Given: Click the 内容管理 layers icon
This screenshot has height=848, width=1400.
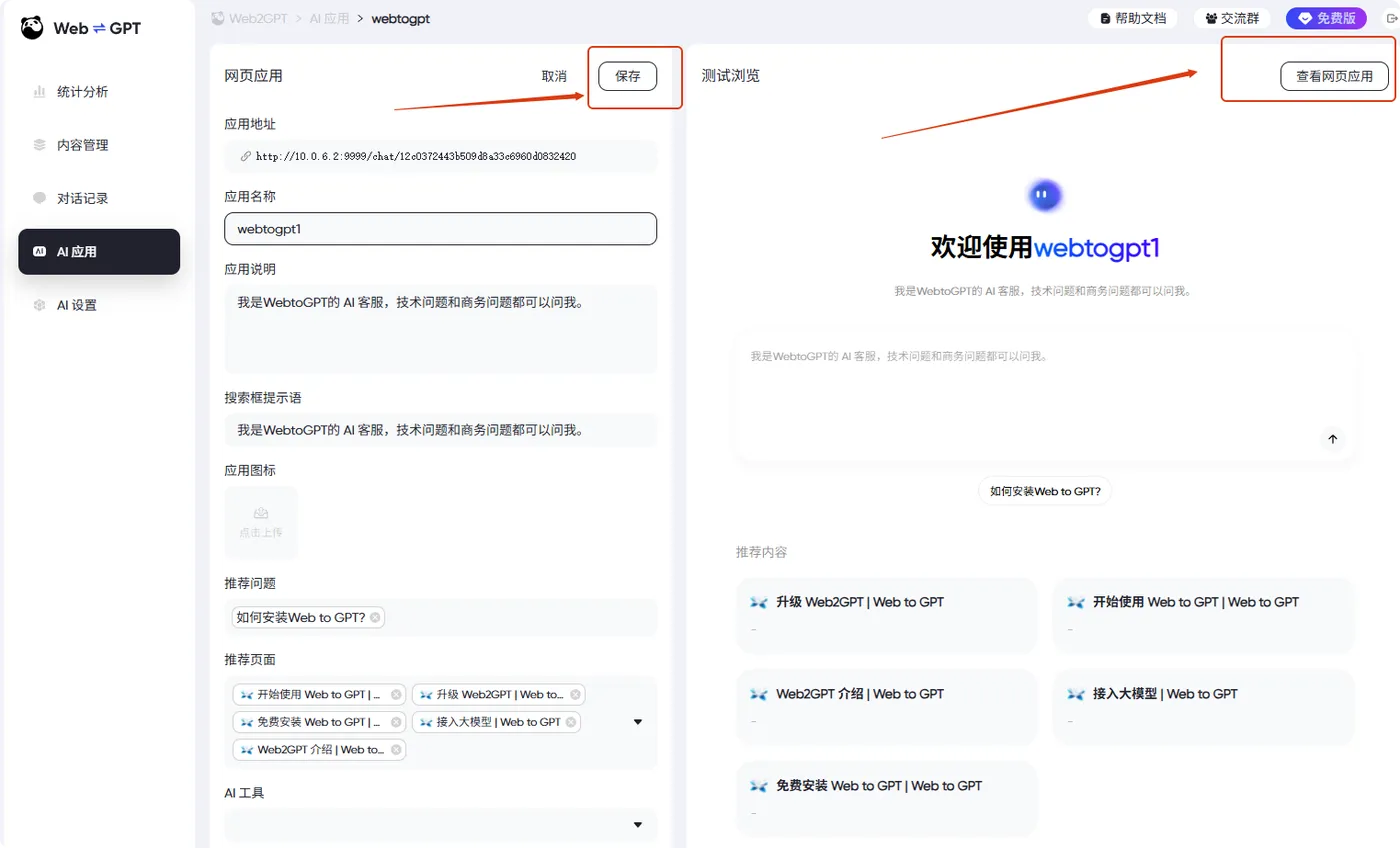Looking at the screenshot, I should click(x=39, y=145).
